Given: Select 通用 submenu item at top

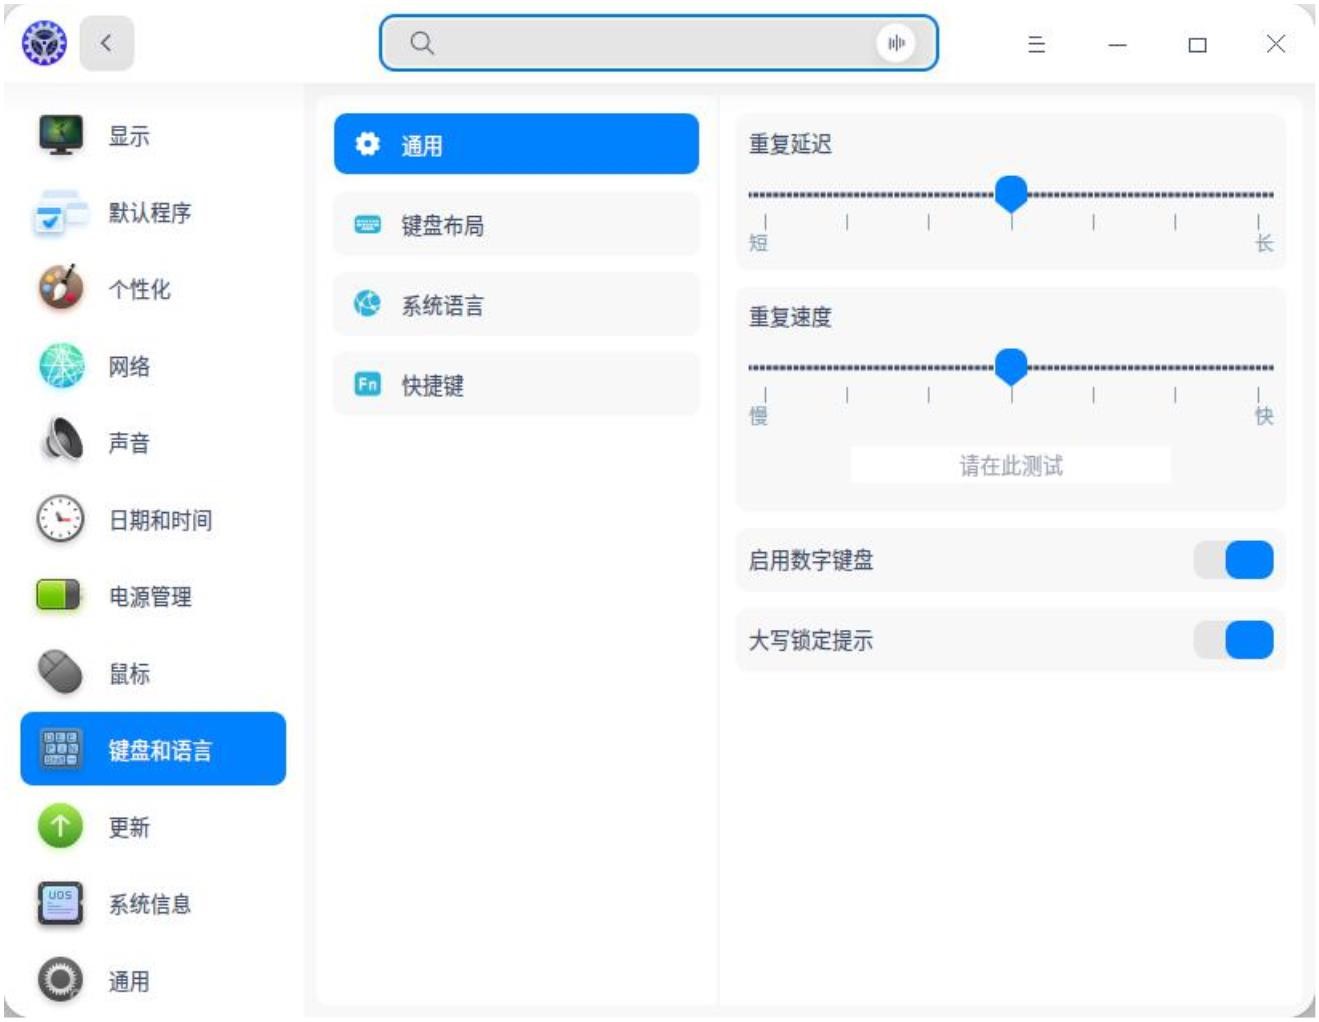Looking at the screenshot, I should (516, 144).
